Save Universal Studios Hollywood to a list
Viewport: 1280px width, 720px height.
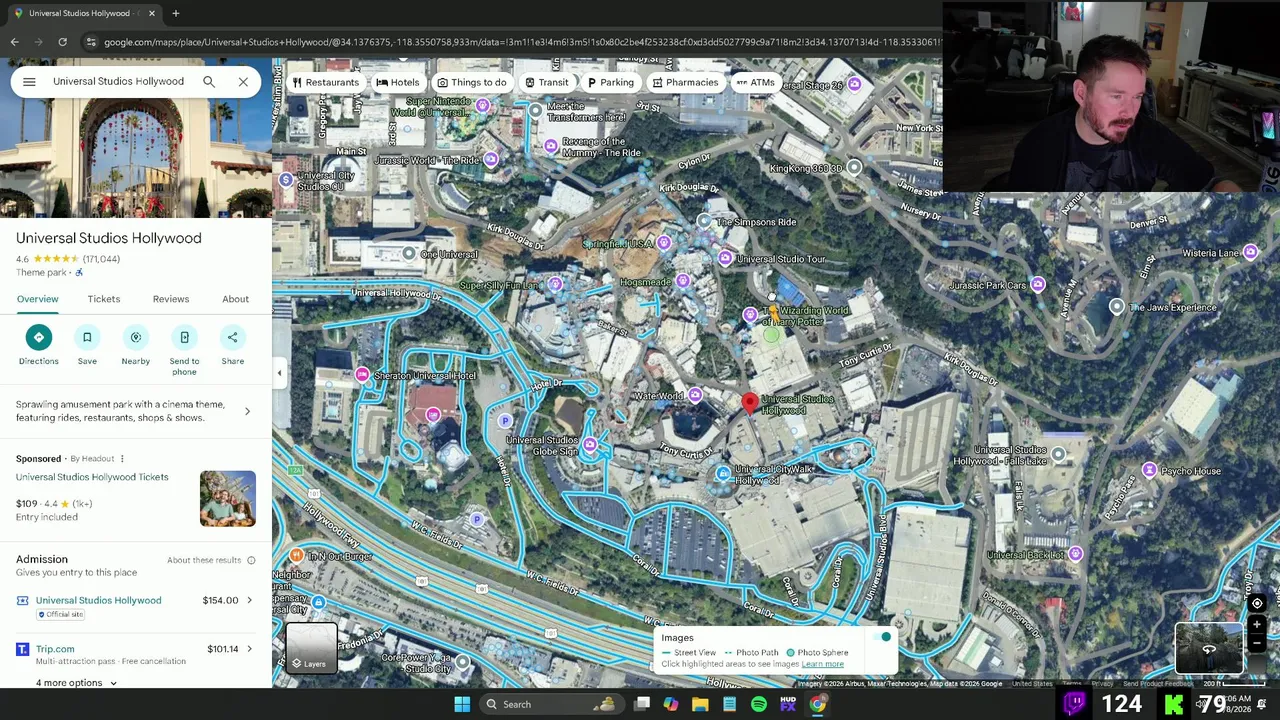coord(87,346)
